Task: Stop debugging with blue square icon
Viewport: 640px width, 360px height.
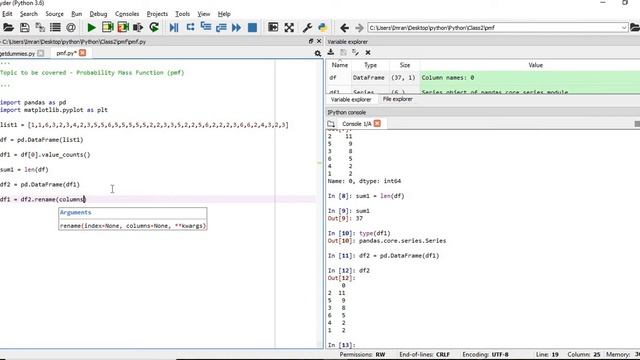Action: [252, 27]
